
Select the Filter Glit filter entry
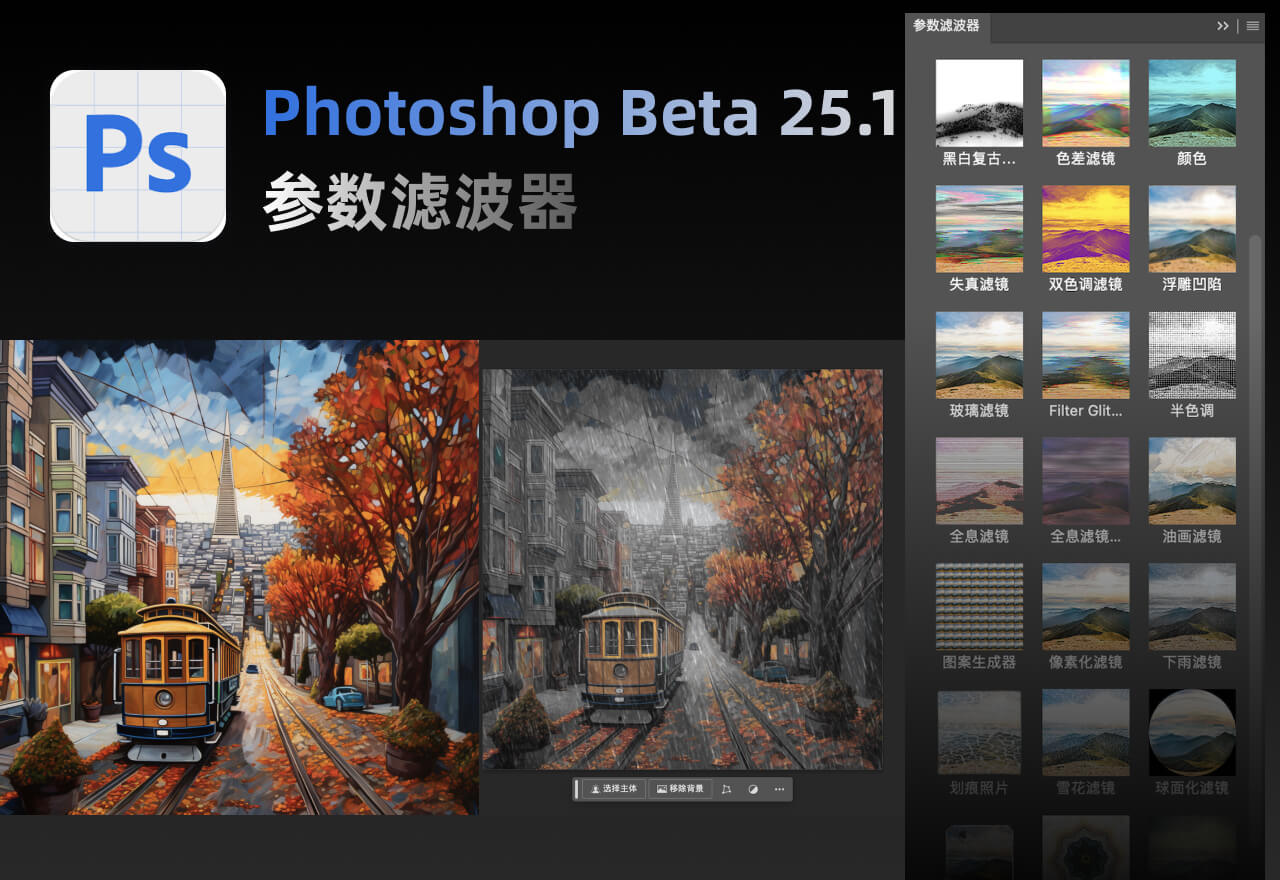(1086, 355)
